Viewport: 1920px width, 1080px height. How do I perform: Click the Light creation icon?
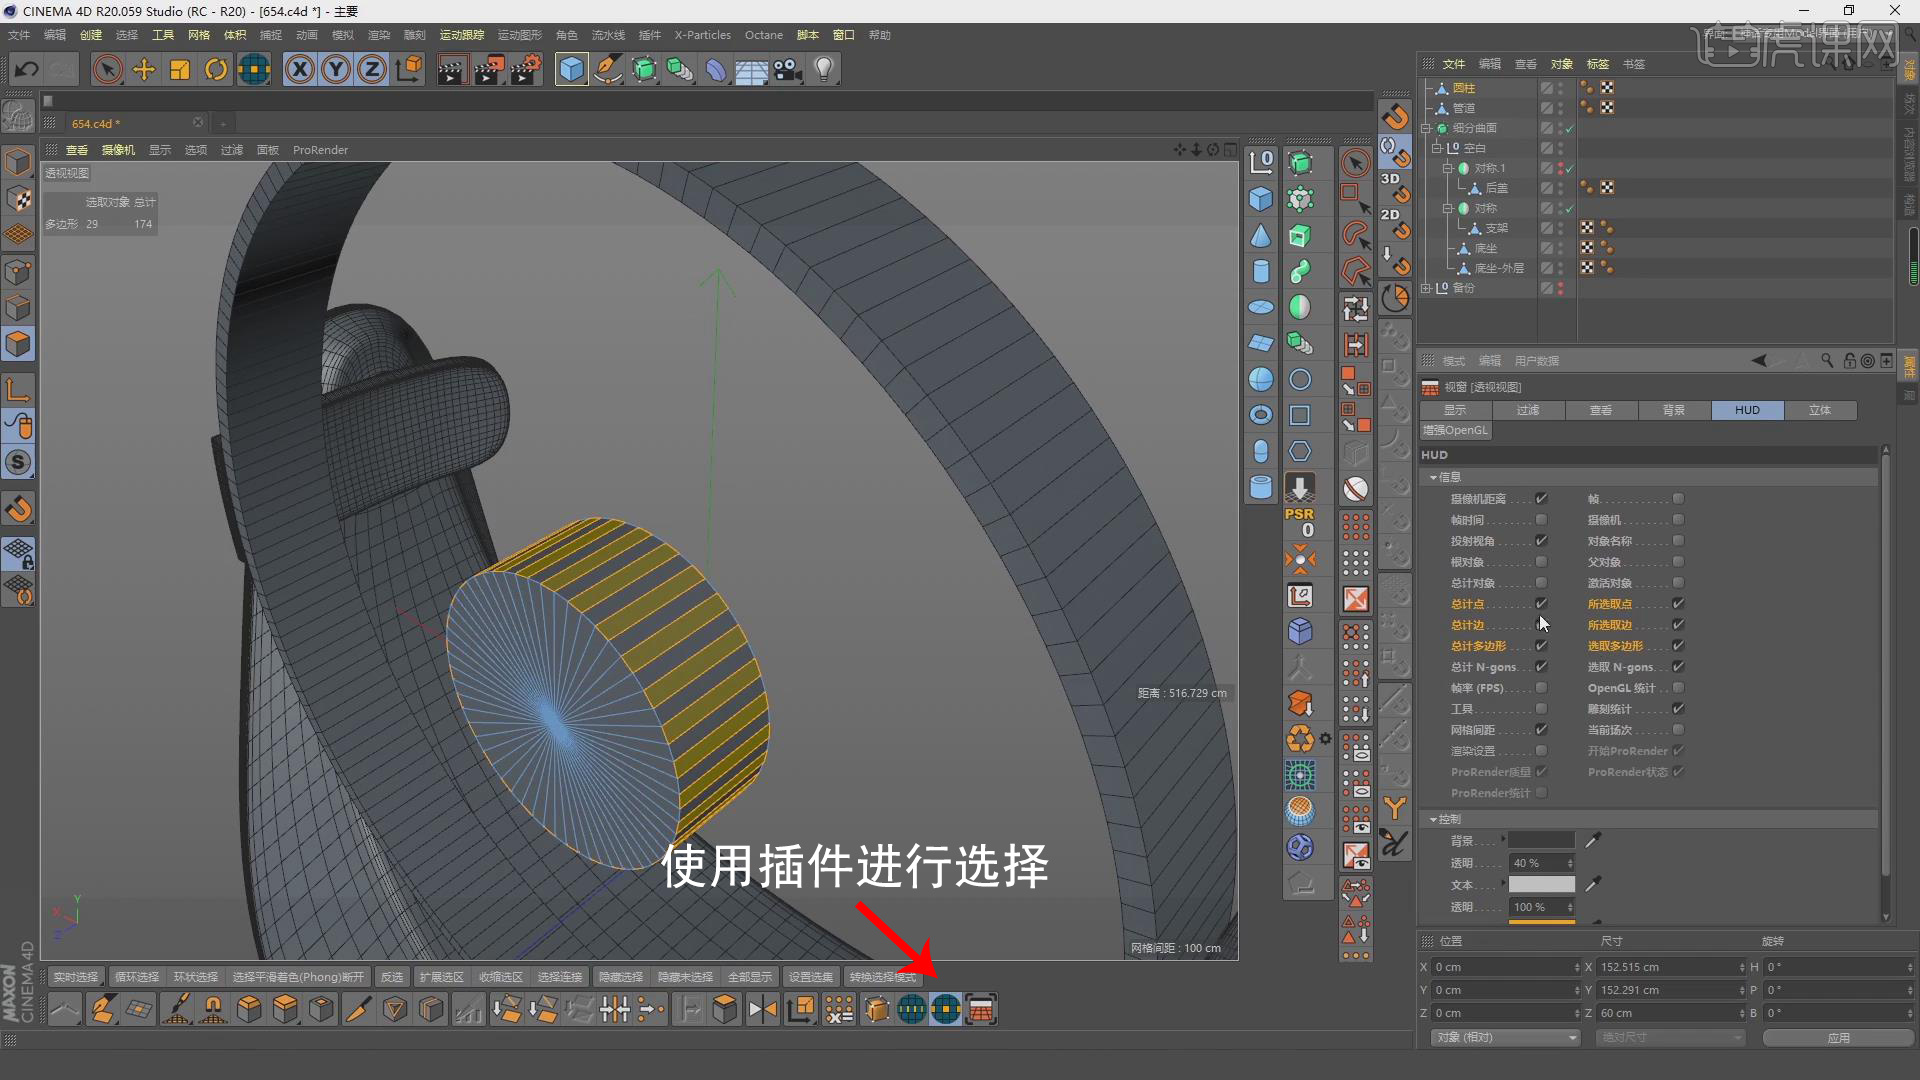[822, 69]
